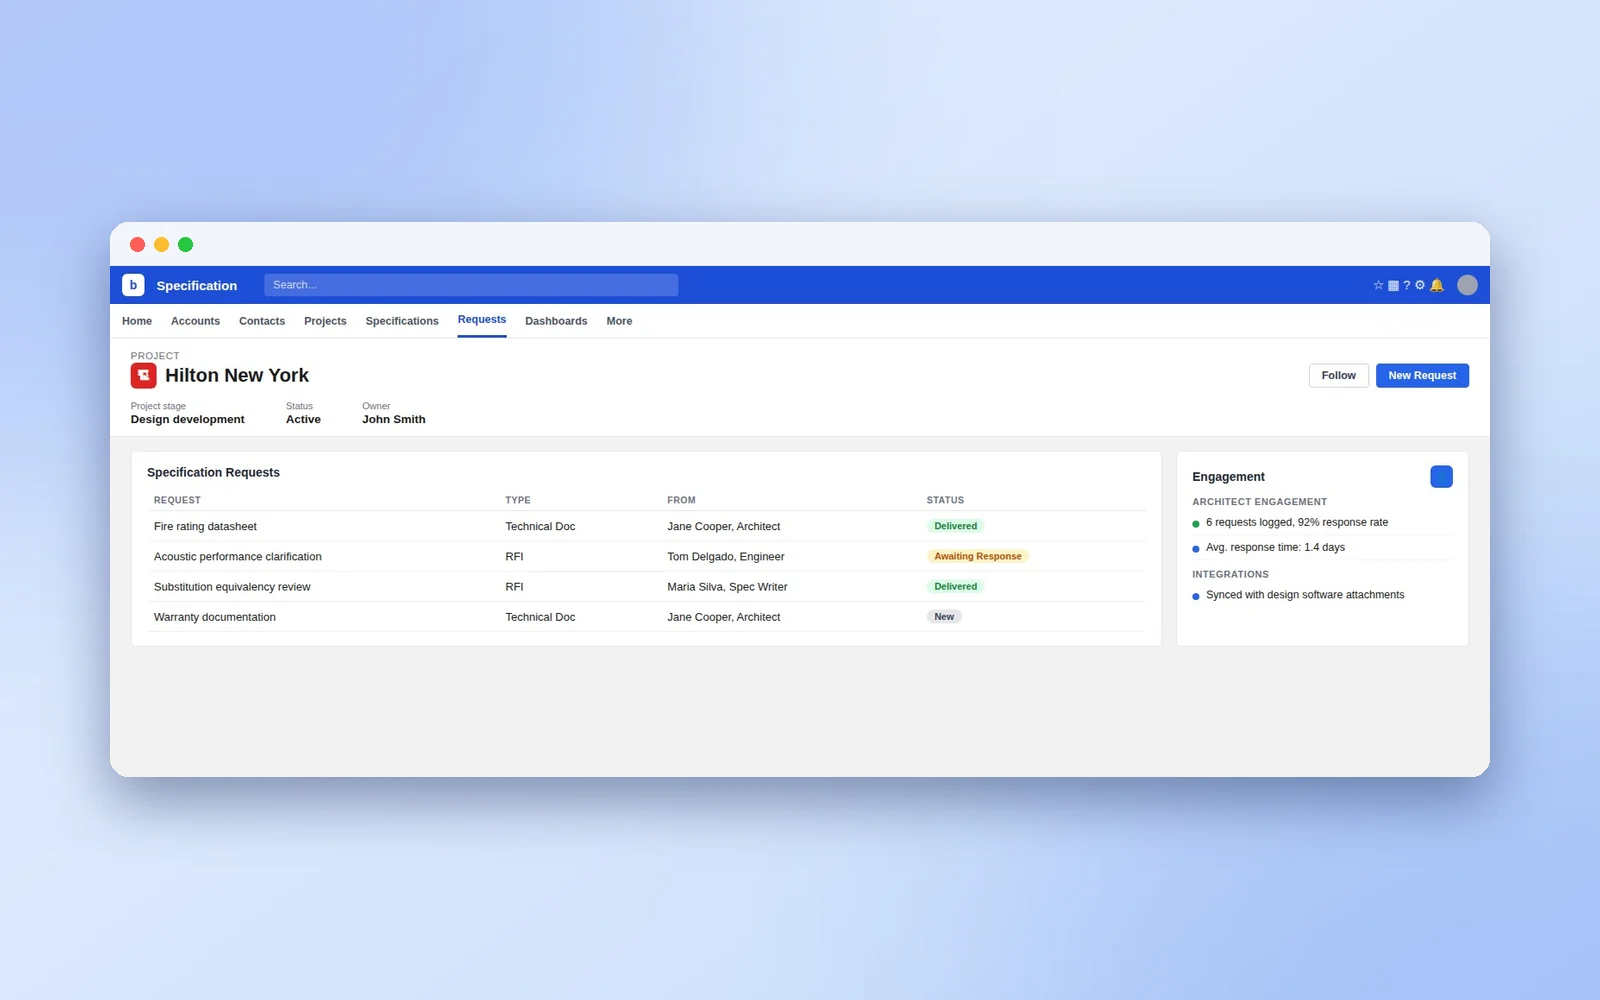Click '6 requests logged, 92% response rate'
The width and height of the screenshot is (1600, 1000).
click(x=1297, y=523)
